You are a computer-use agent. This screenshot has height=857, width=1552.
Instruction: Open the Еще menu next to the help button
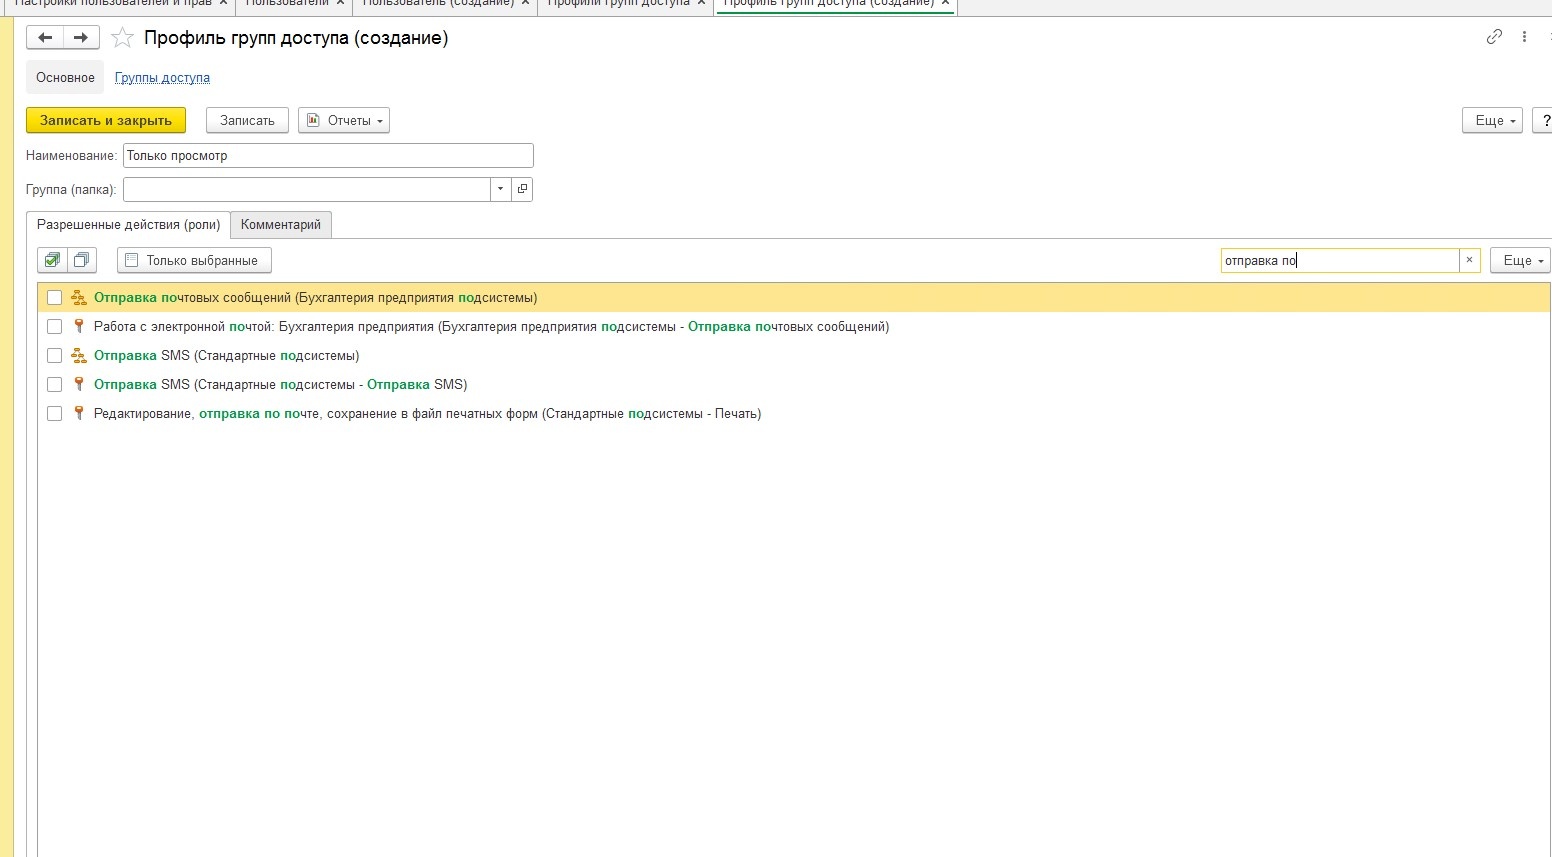click(1492, 120)
